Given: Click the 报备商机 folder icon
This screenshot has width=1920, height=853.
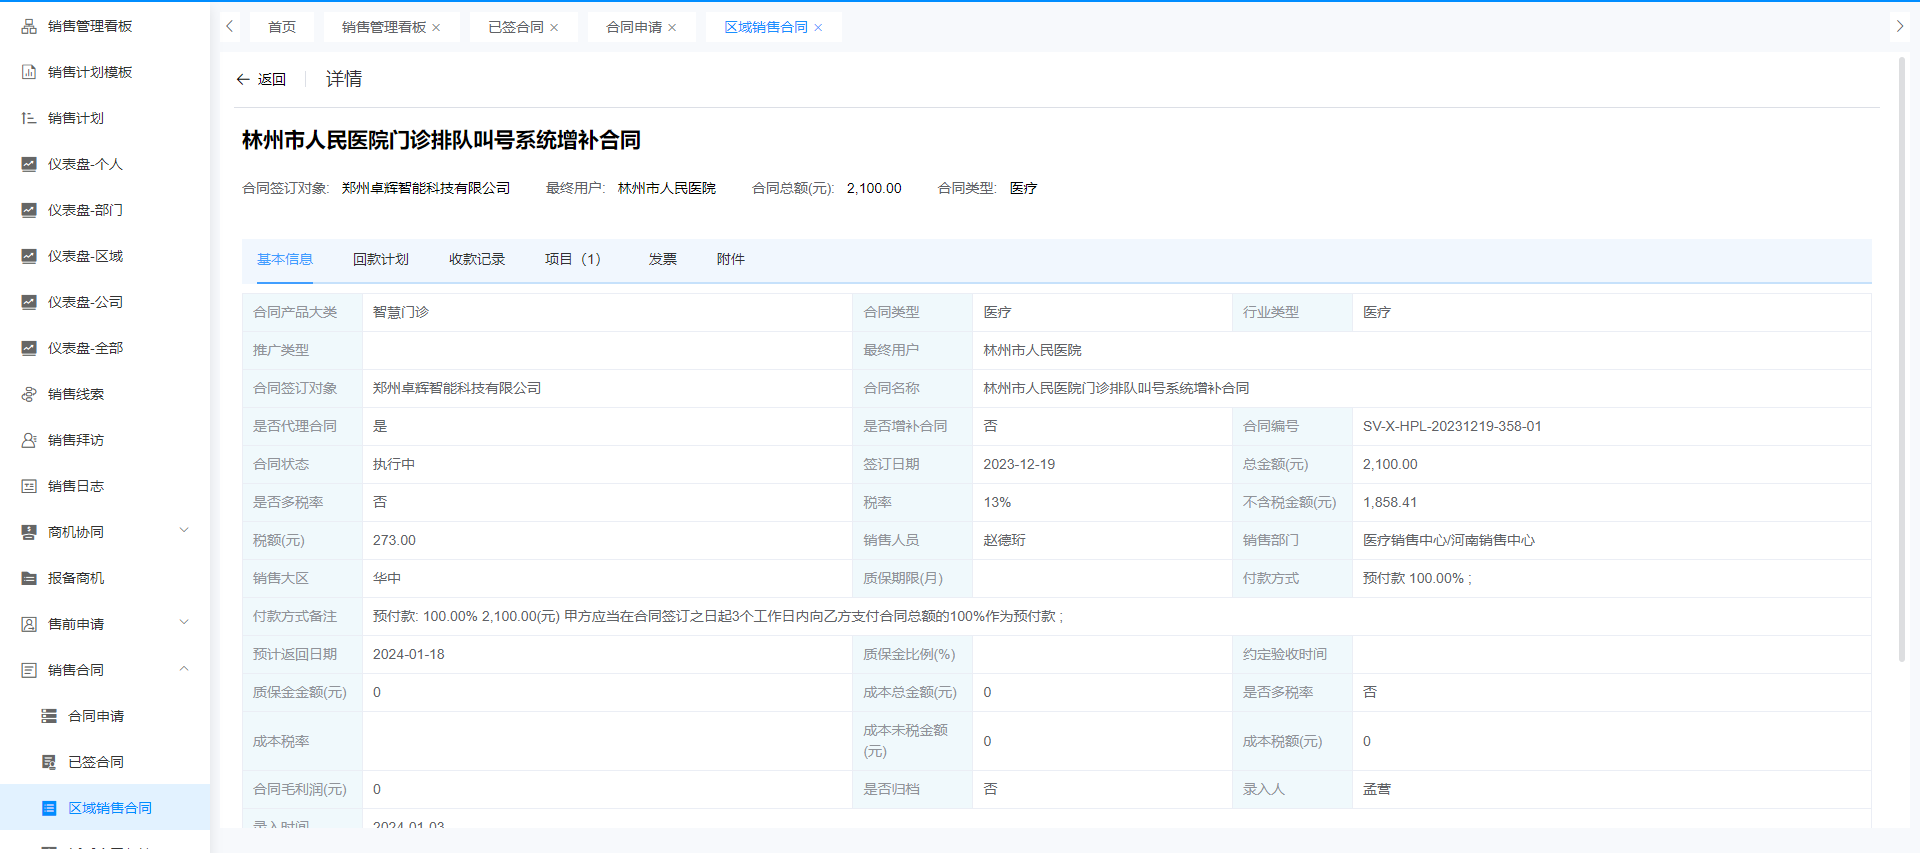Looking at the screenshot, I should (x=29, y=578).
